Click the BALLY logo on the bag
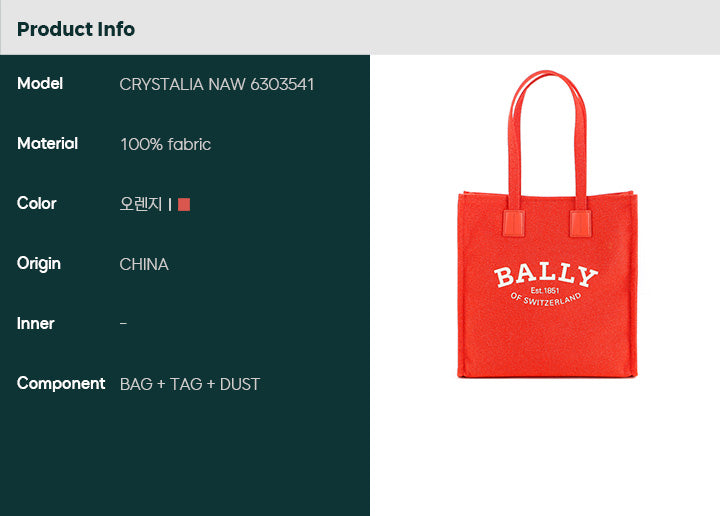Screen dimensions: 720x516 coord(546,276)
